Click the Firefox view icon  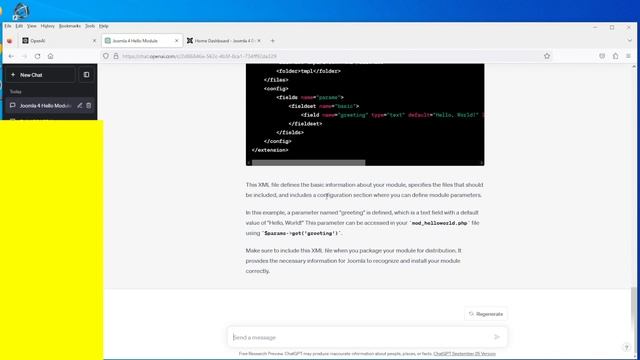click(9, 41)
